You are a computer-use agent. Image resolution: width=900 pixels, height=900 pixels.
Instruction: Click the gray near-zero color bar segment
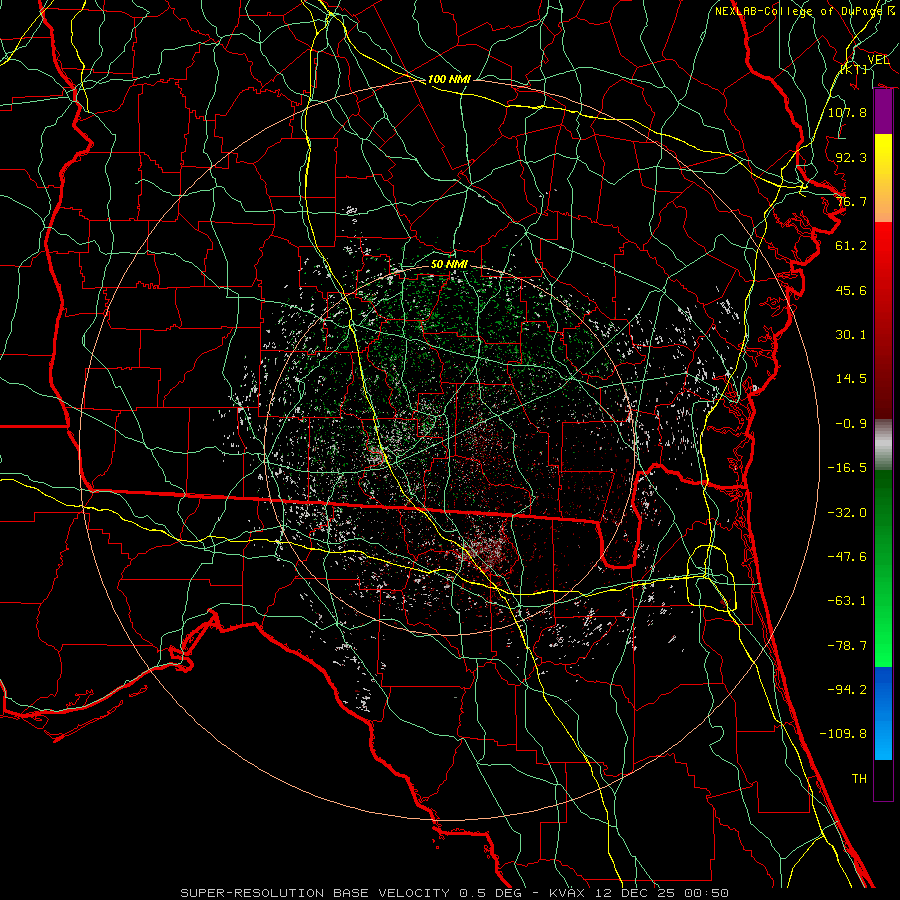coord(883,445)
